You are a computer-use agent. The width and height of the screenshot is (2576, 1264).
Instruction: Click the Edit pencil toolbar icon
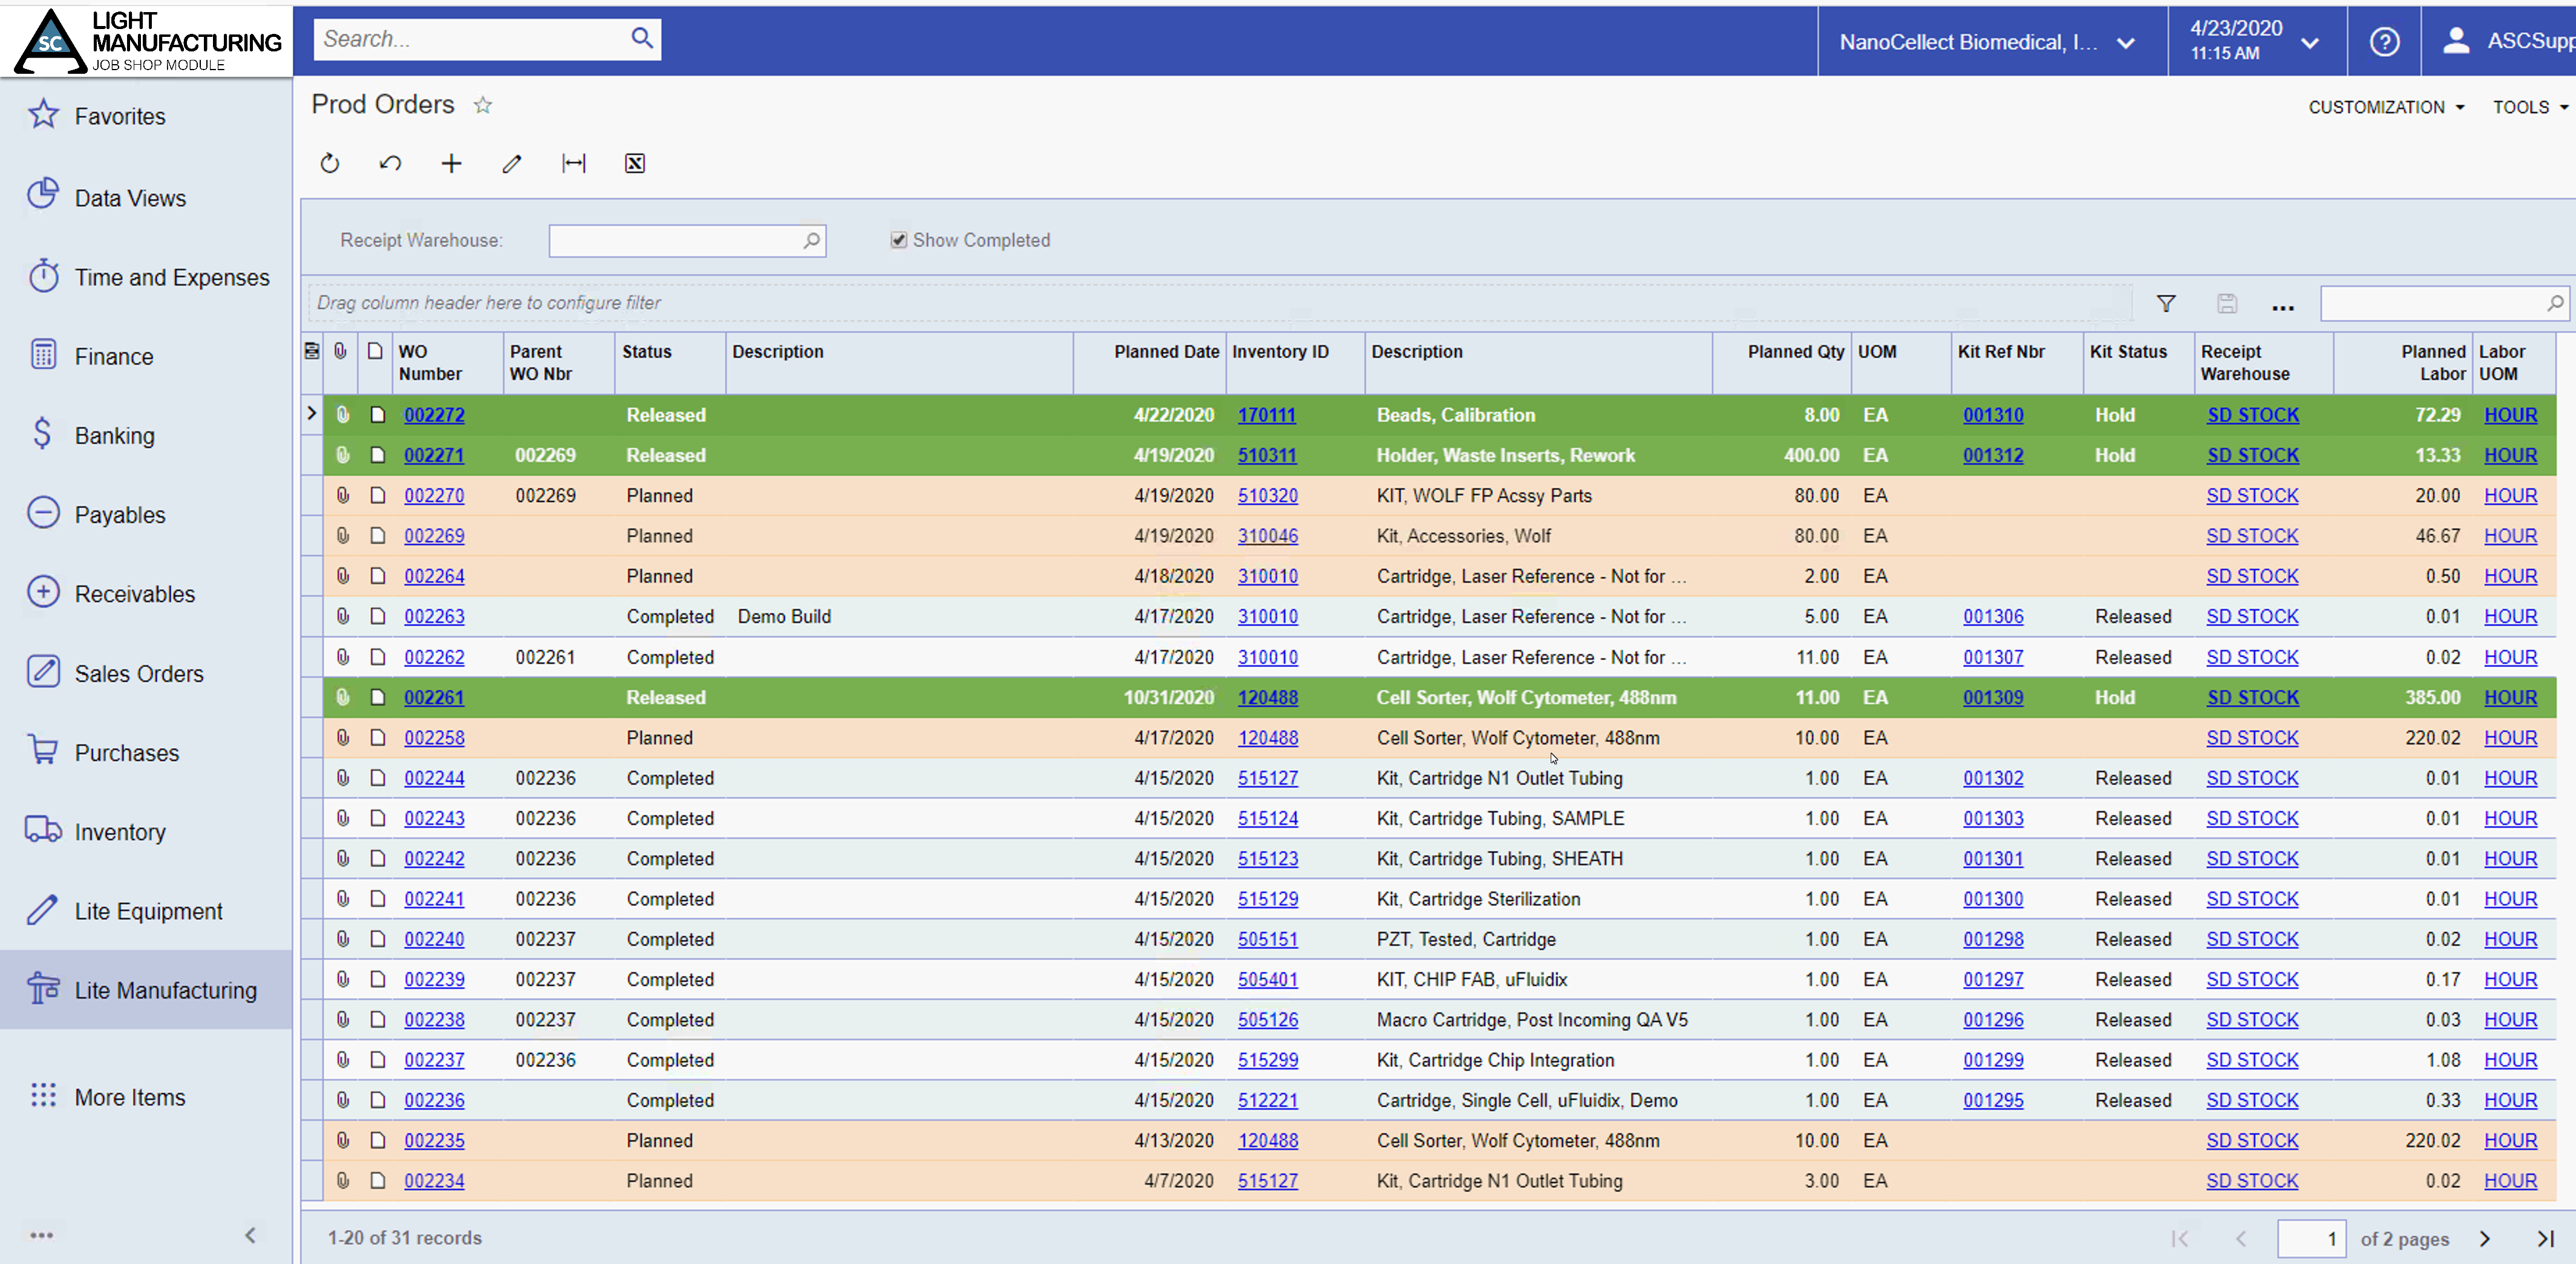pos(512,163)
